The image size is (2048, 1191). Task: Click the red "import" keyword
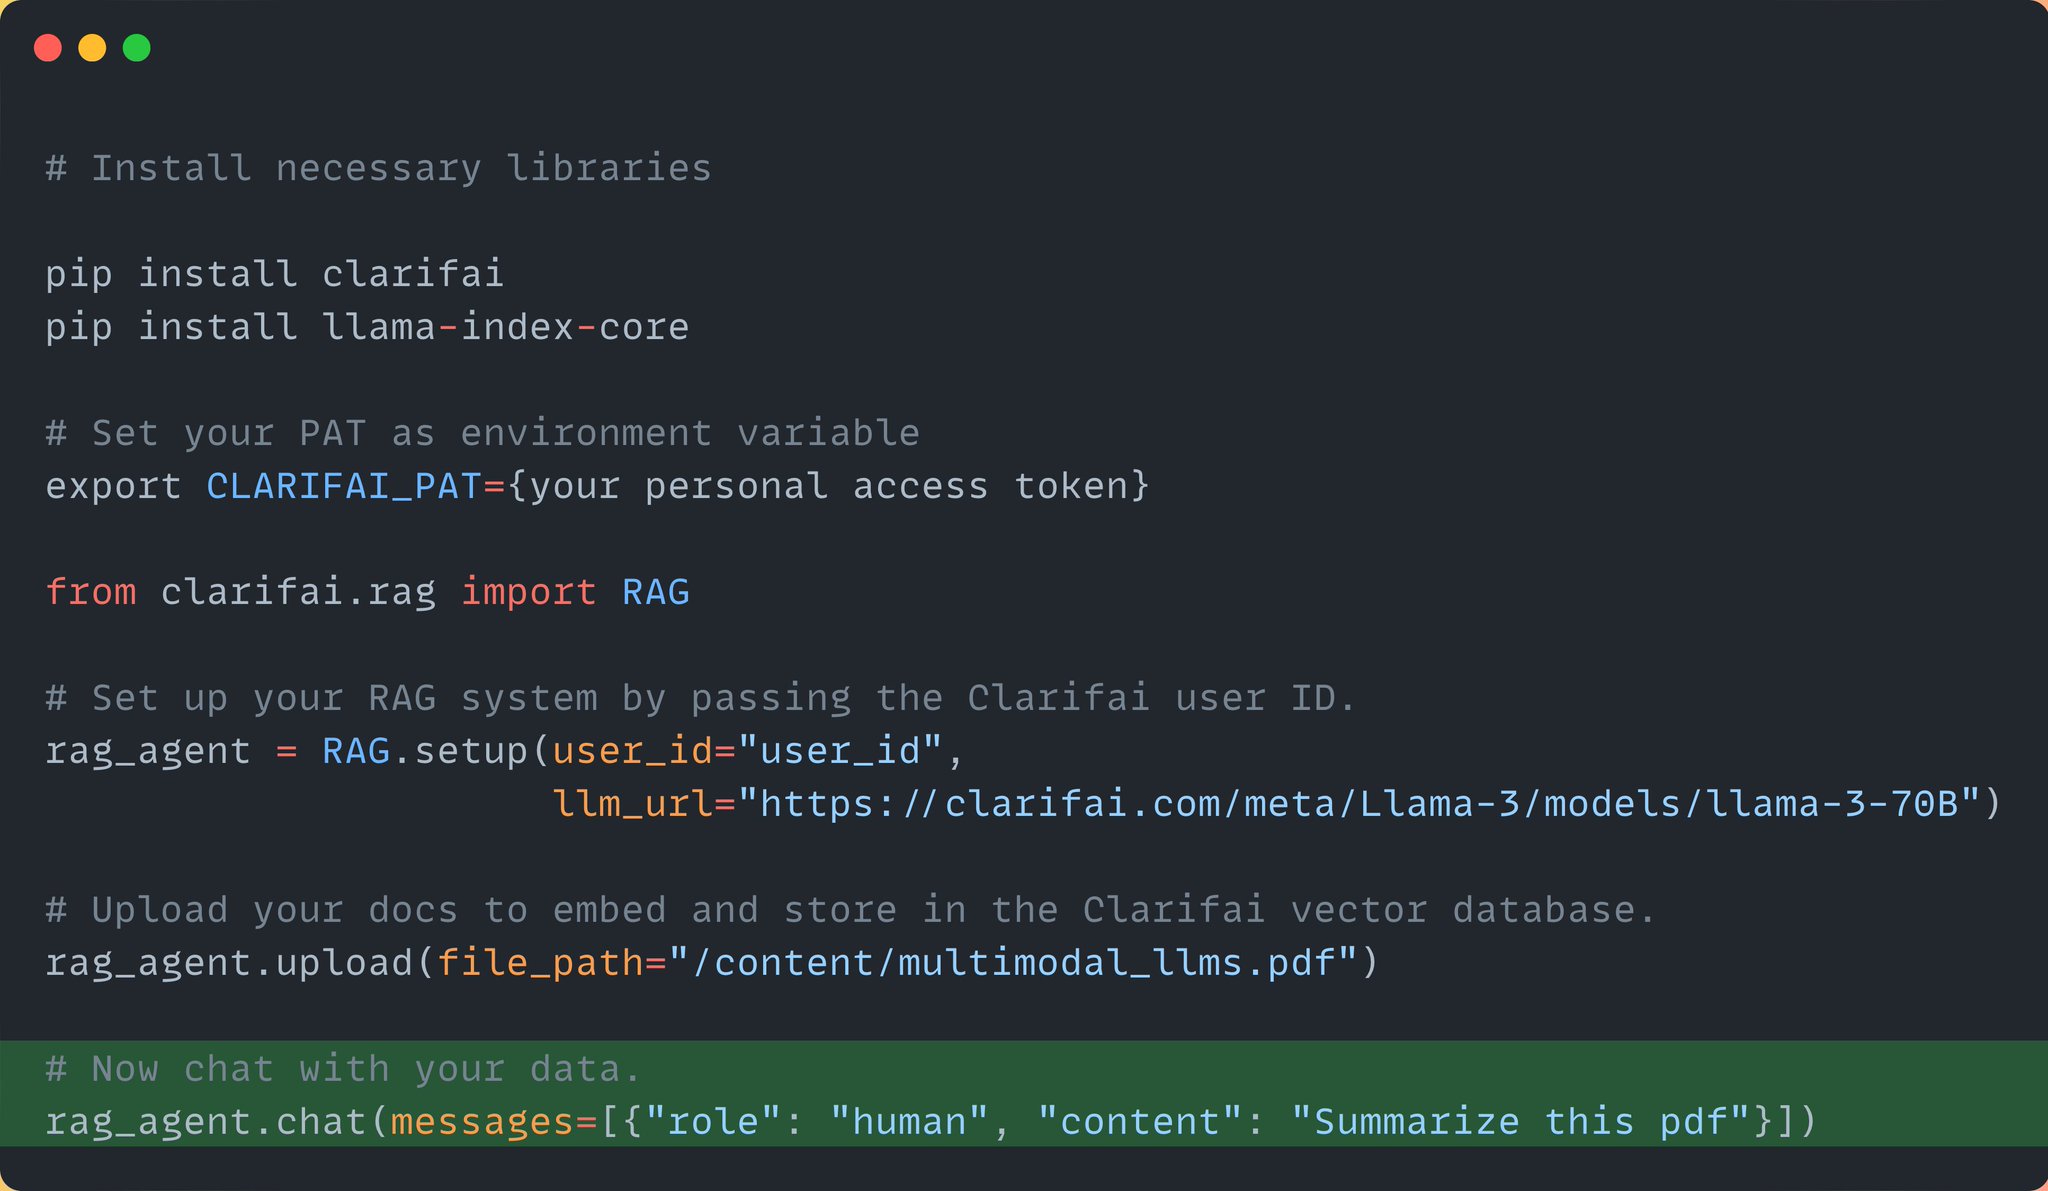coord(528,592)
